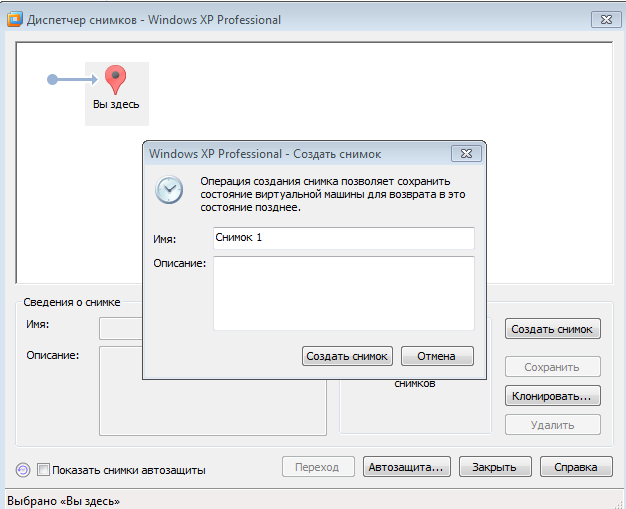Viewport: 626px width, 509px height.
Task: Close the 'Создать снимок' dialog window
Action: pyautogui.click(x=466, y=154)
